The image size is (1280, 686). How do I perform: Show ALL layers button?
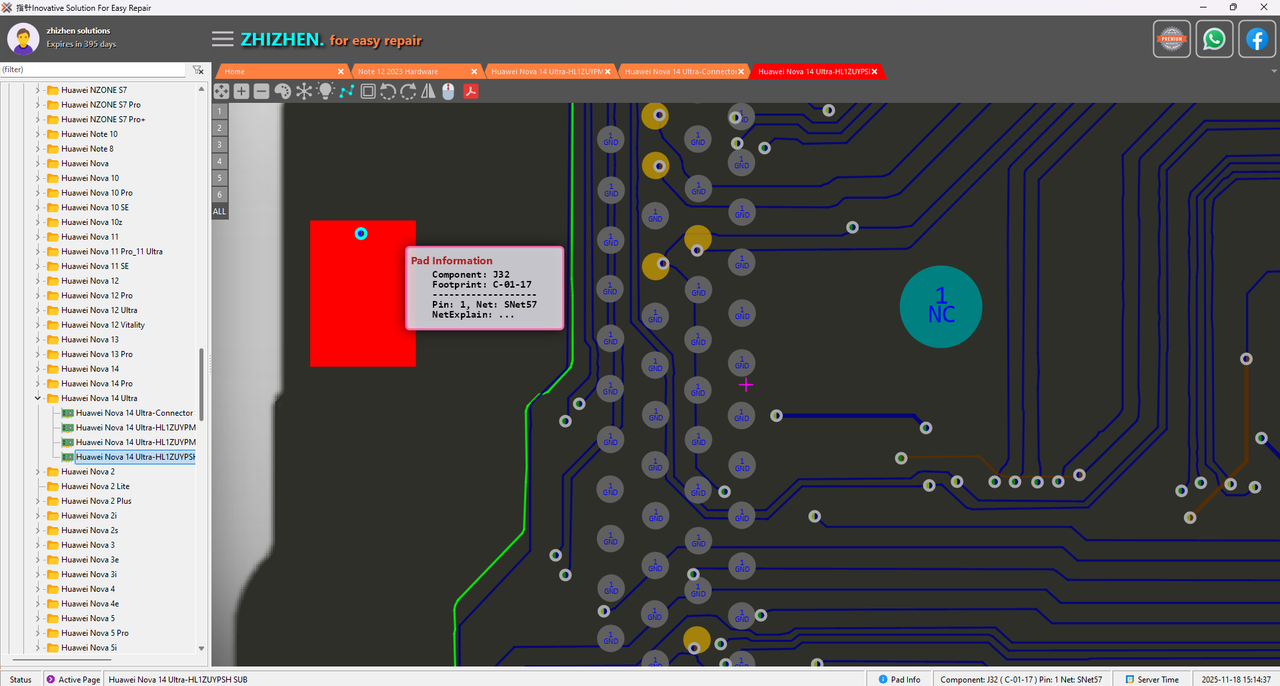point(220,212)
